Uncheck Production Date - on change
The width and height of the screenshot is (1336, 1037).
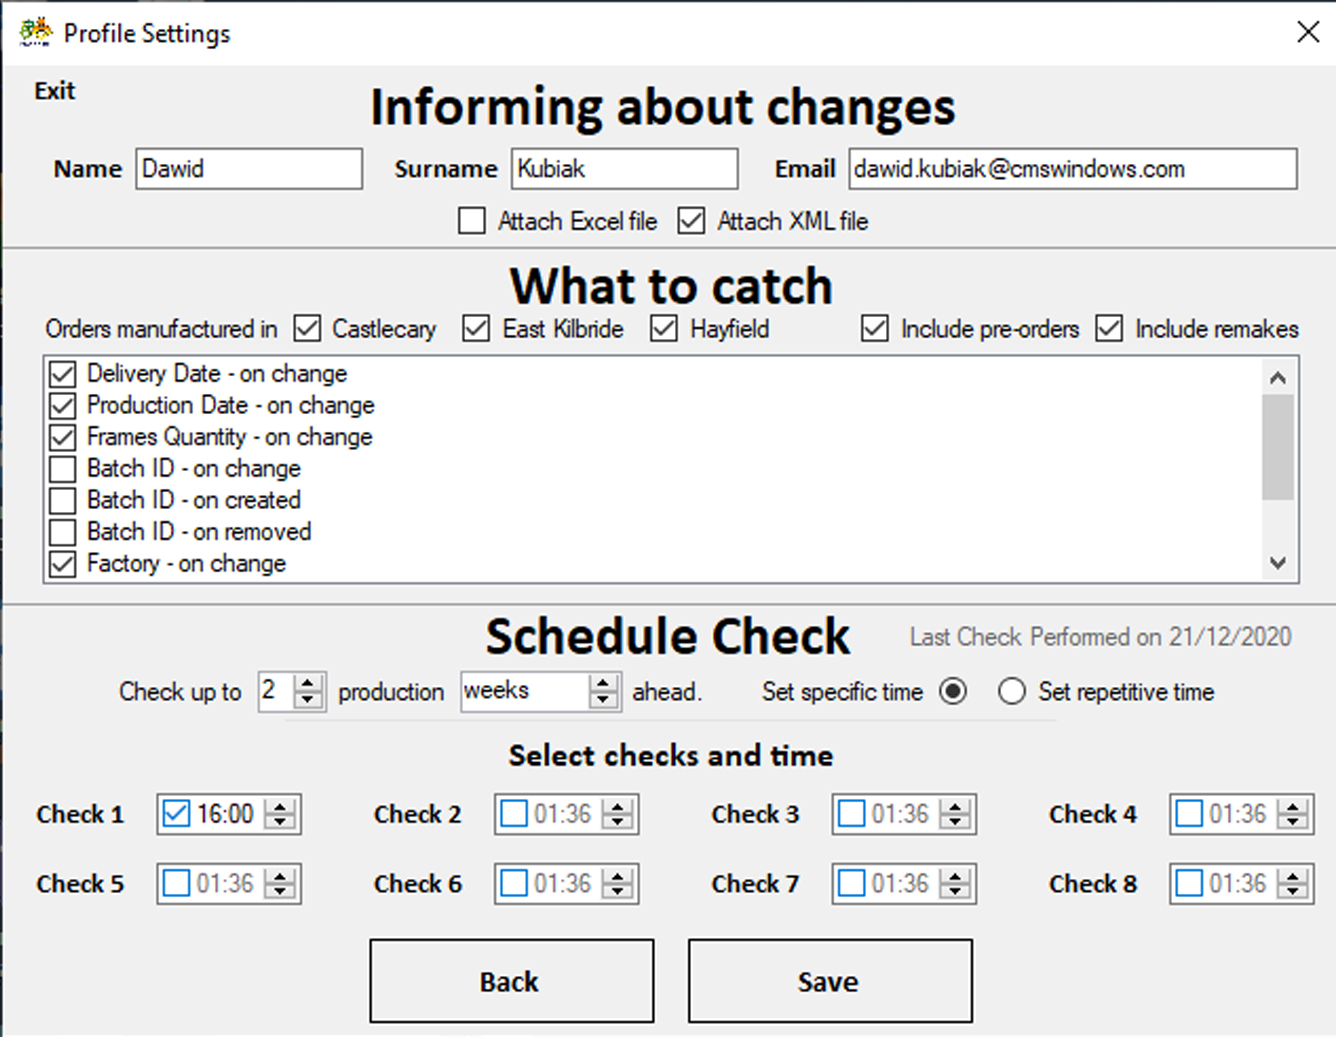(x=63, y=406)
